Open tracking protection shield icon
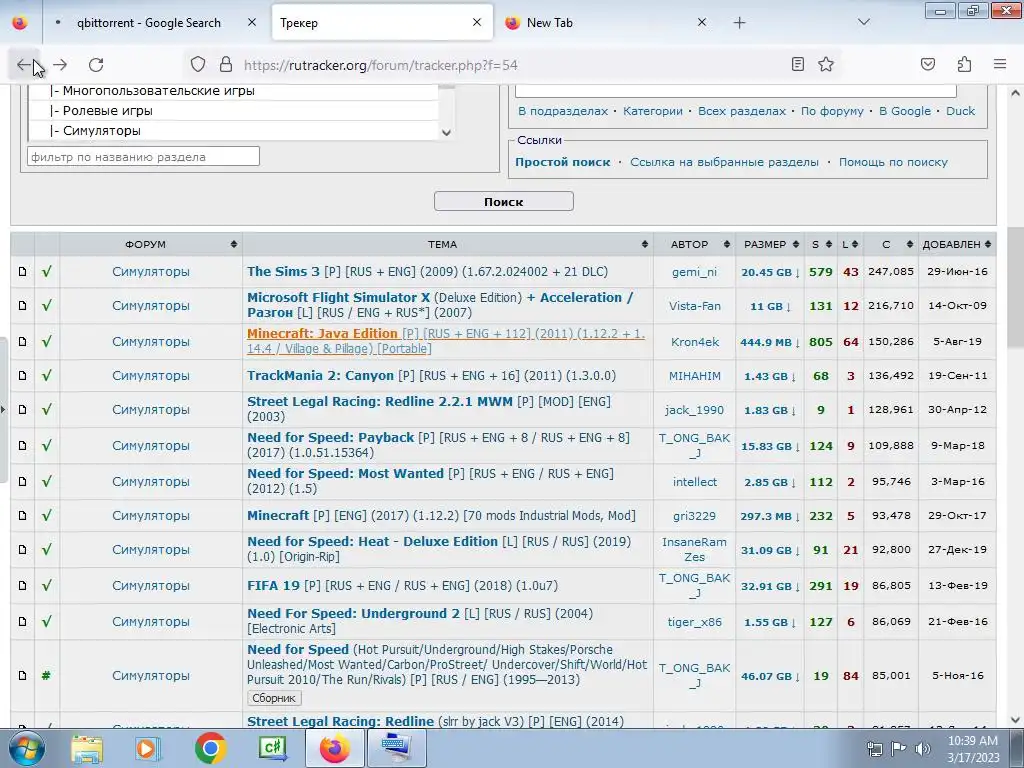Screen dimensions: 1024x768 (198, 64)
